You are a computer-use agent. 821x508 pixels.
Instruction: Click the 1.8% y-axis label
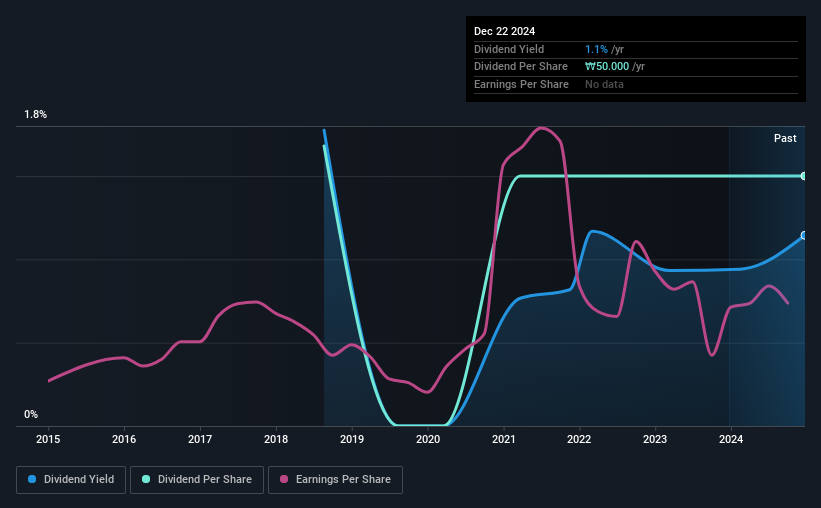click(36, 114)
